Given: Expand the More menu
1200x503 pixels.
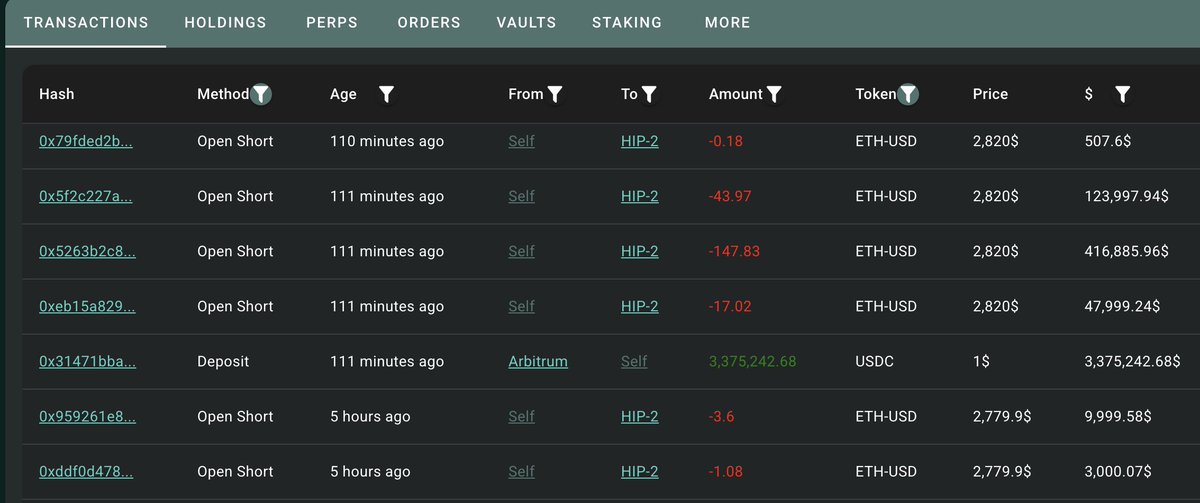Looking at the screenshot, I should 727,22.
